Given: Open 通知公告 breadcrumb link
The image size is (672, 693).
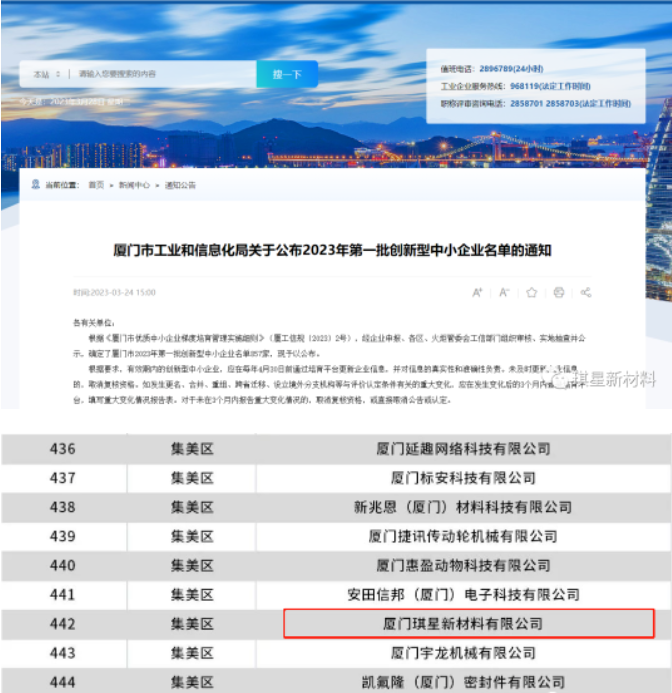Looking at the screenshot, I should coord(180,185).
